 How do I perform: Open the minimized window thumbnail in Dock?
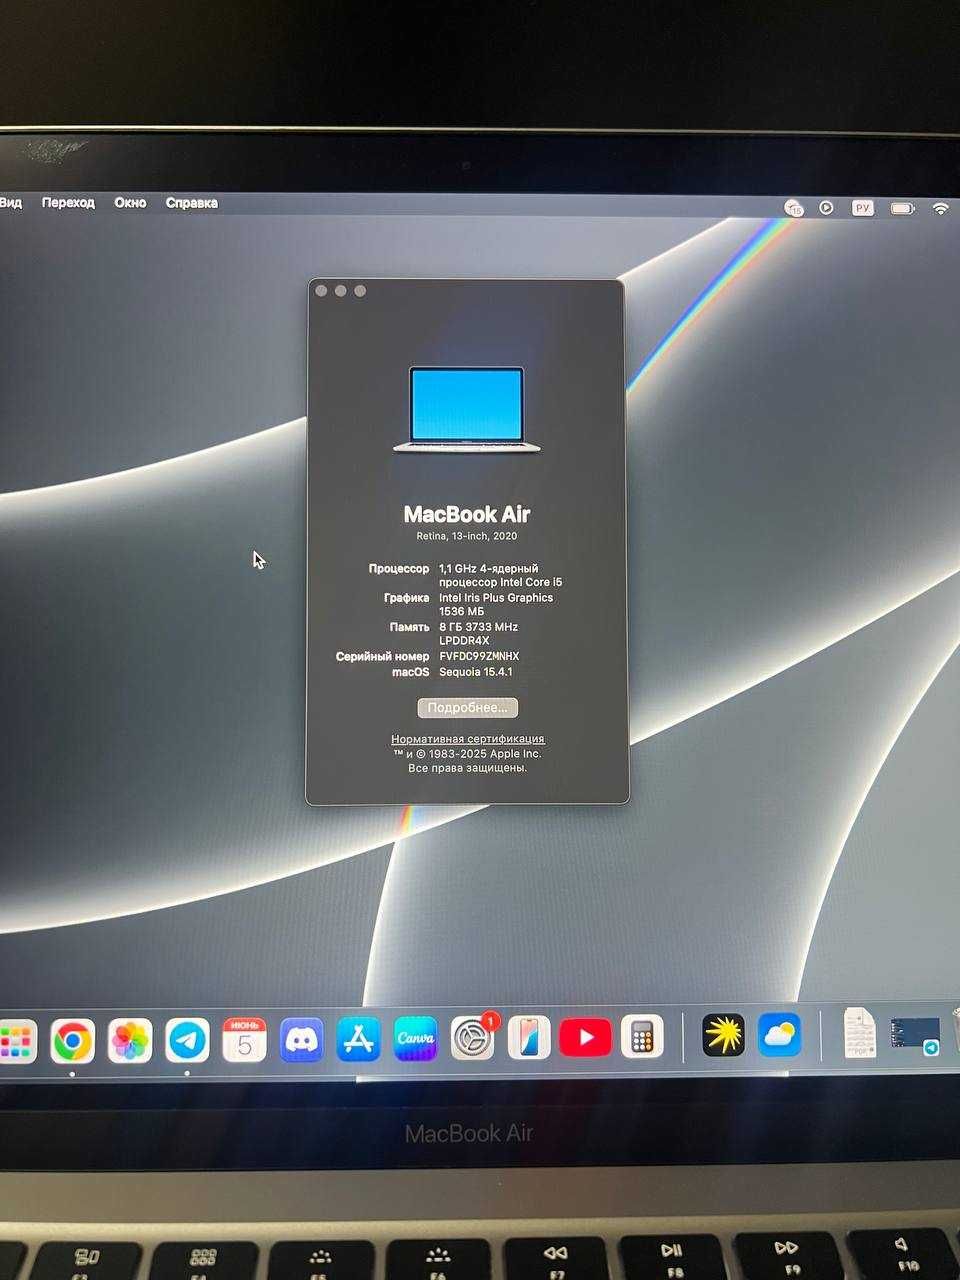coord(916,1036)
